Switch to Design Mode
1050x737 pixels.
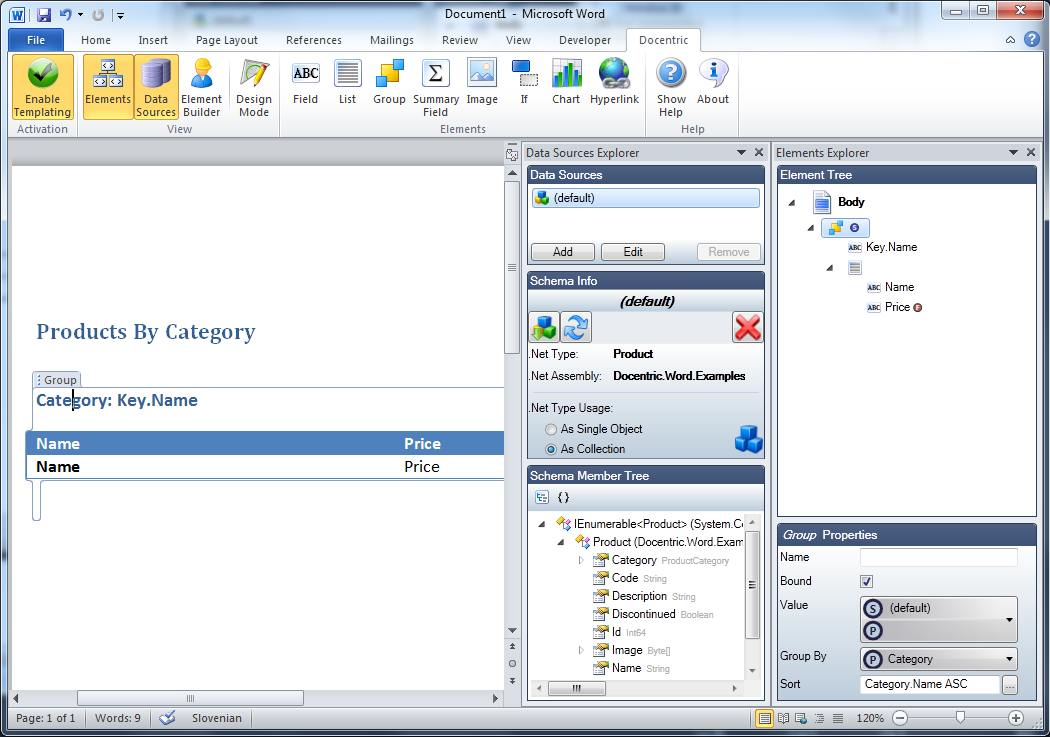coord(254,88)
